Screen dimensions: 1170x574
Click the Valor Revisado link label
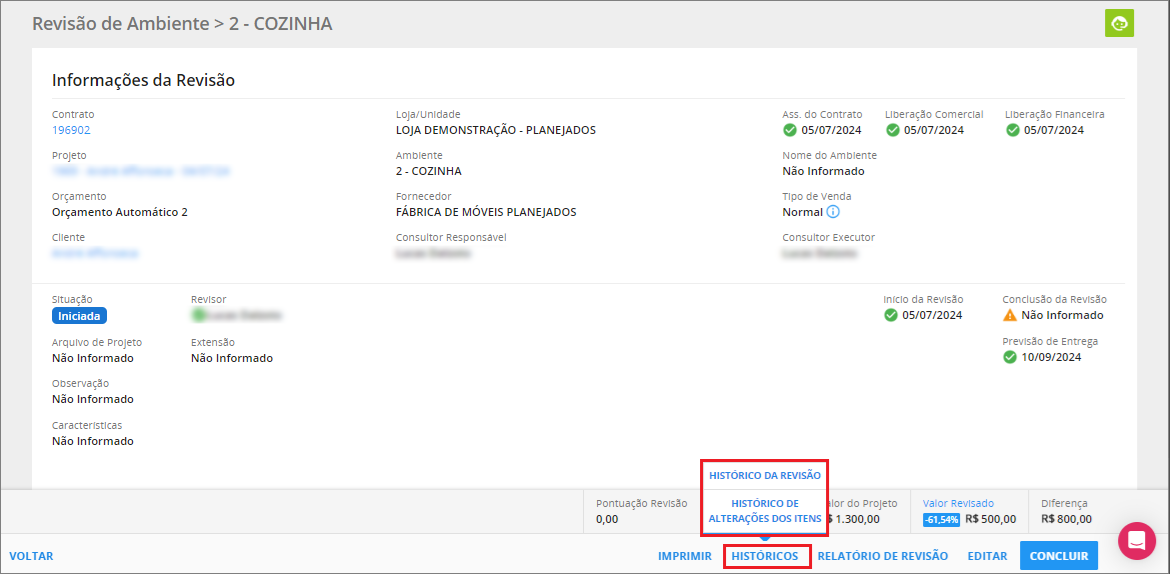[x=958, y=503]
